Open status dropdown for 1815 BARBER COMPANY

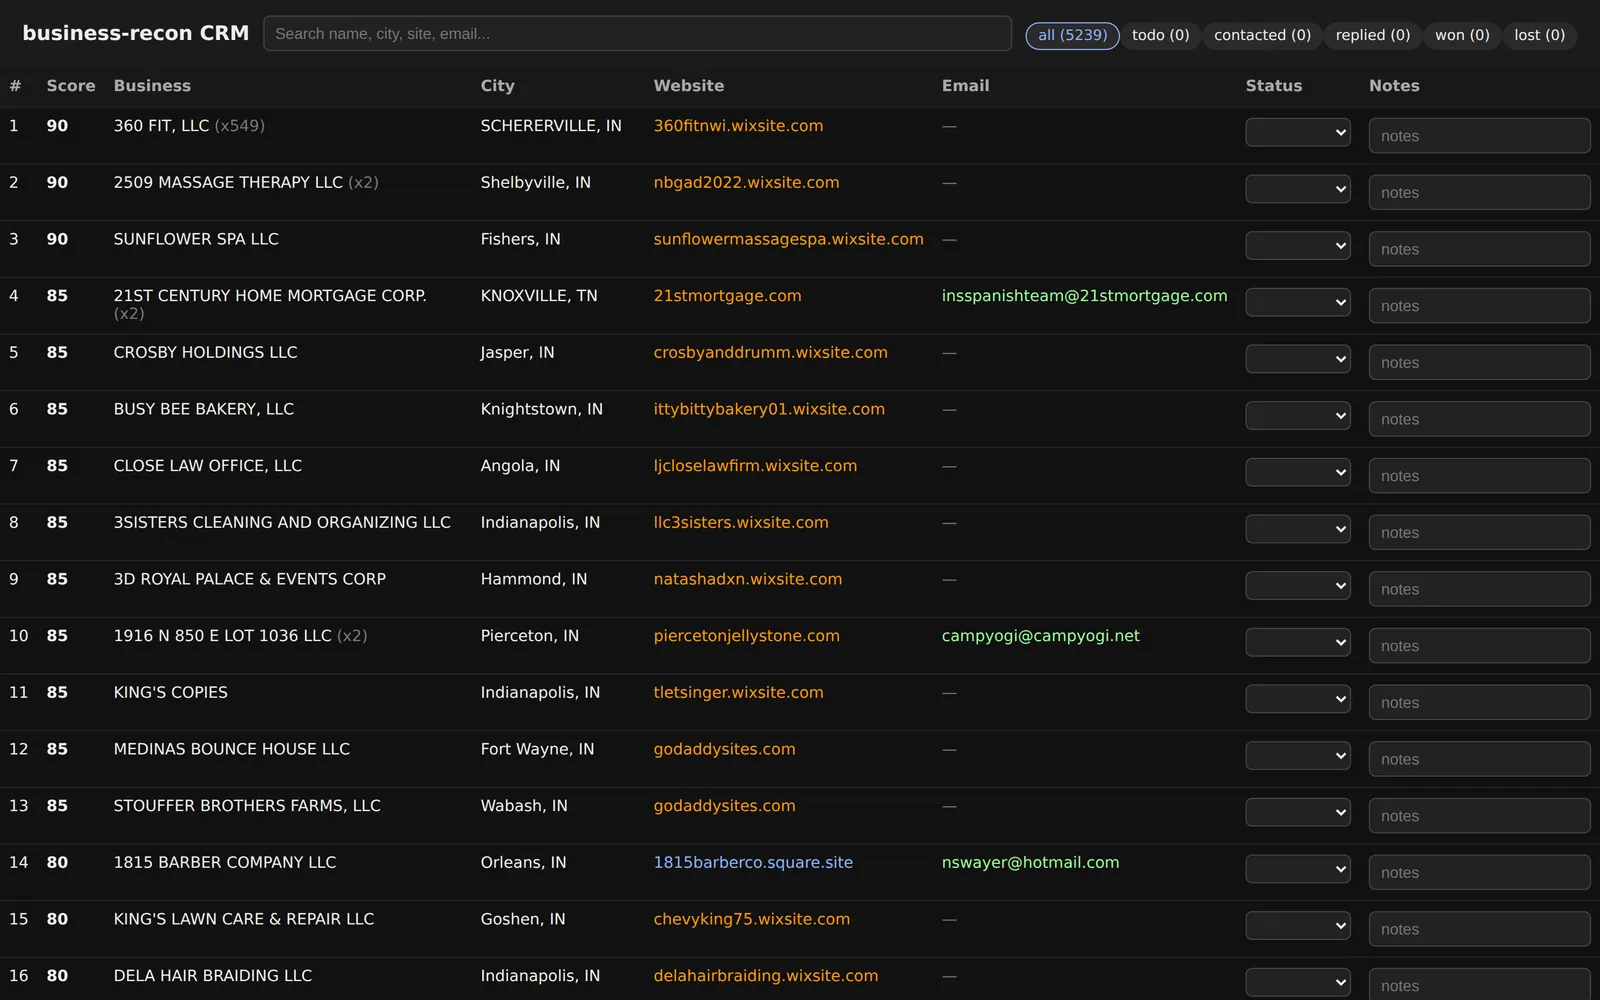click(1298, 869)
